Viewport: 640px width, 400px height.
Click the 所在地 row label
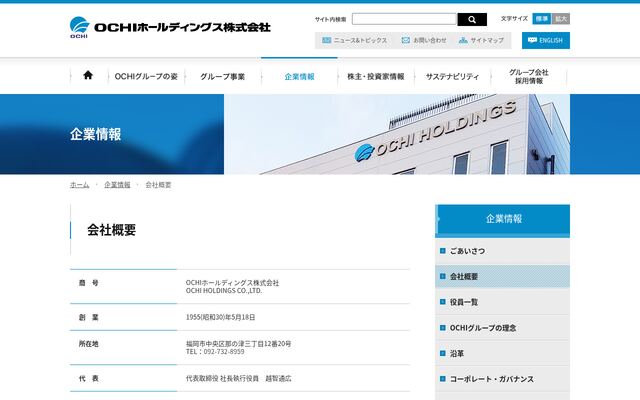coord(89,344)
